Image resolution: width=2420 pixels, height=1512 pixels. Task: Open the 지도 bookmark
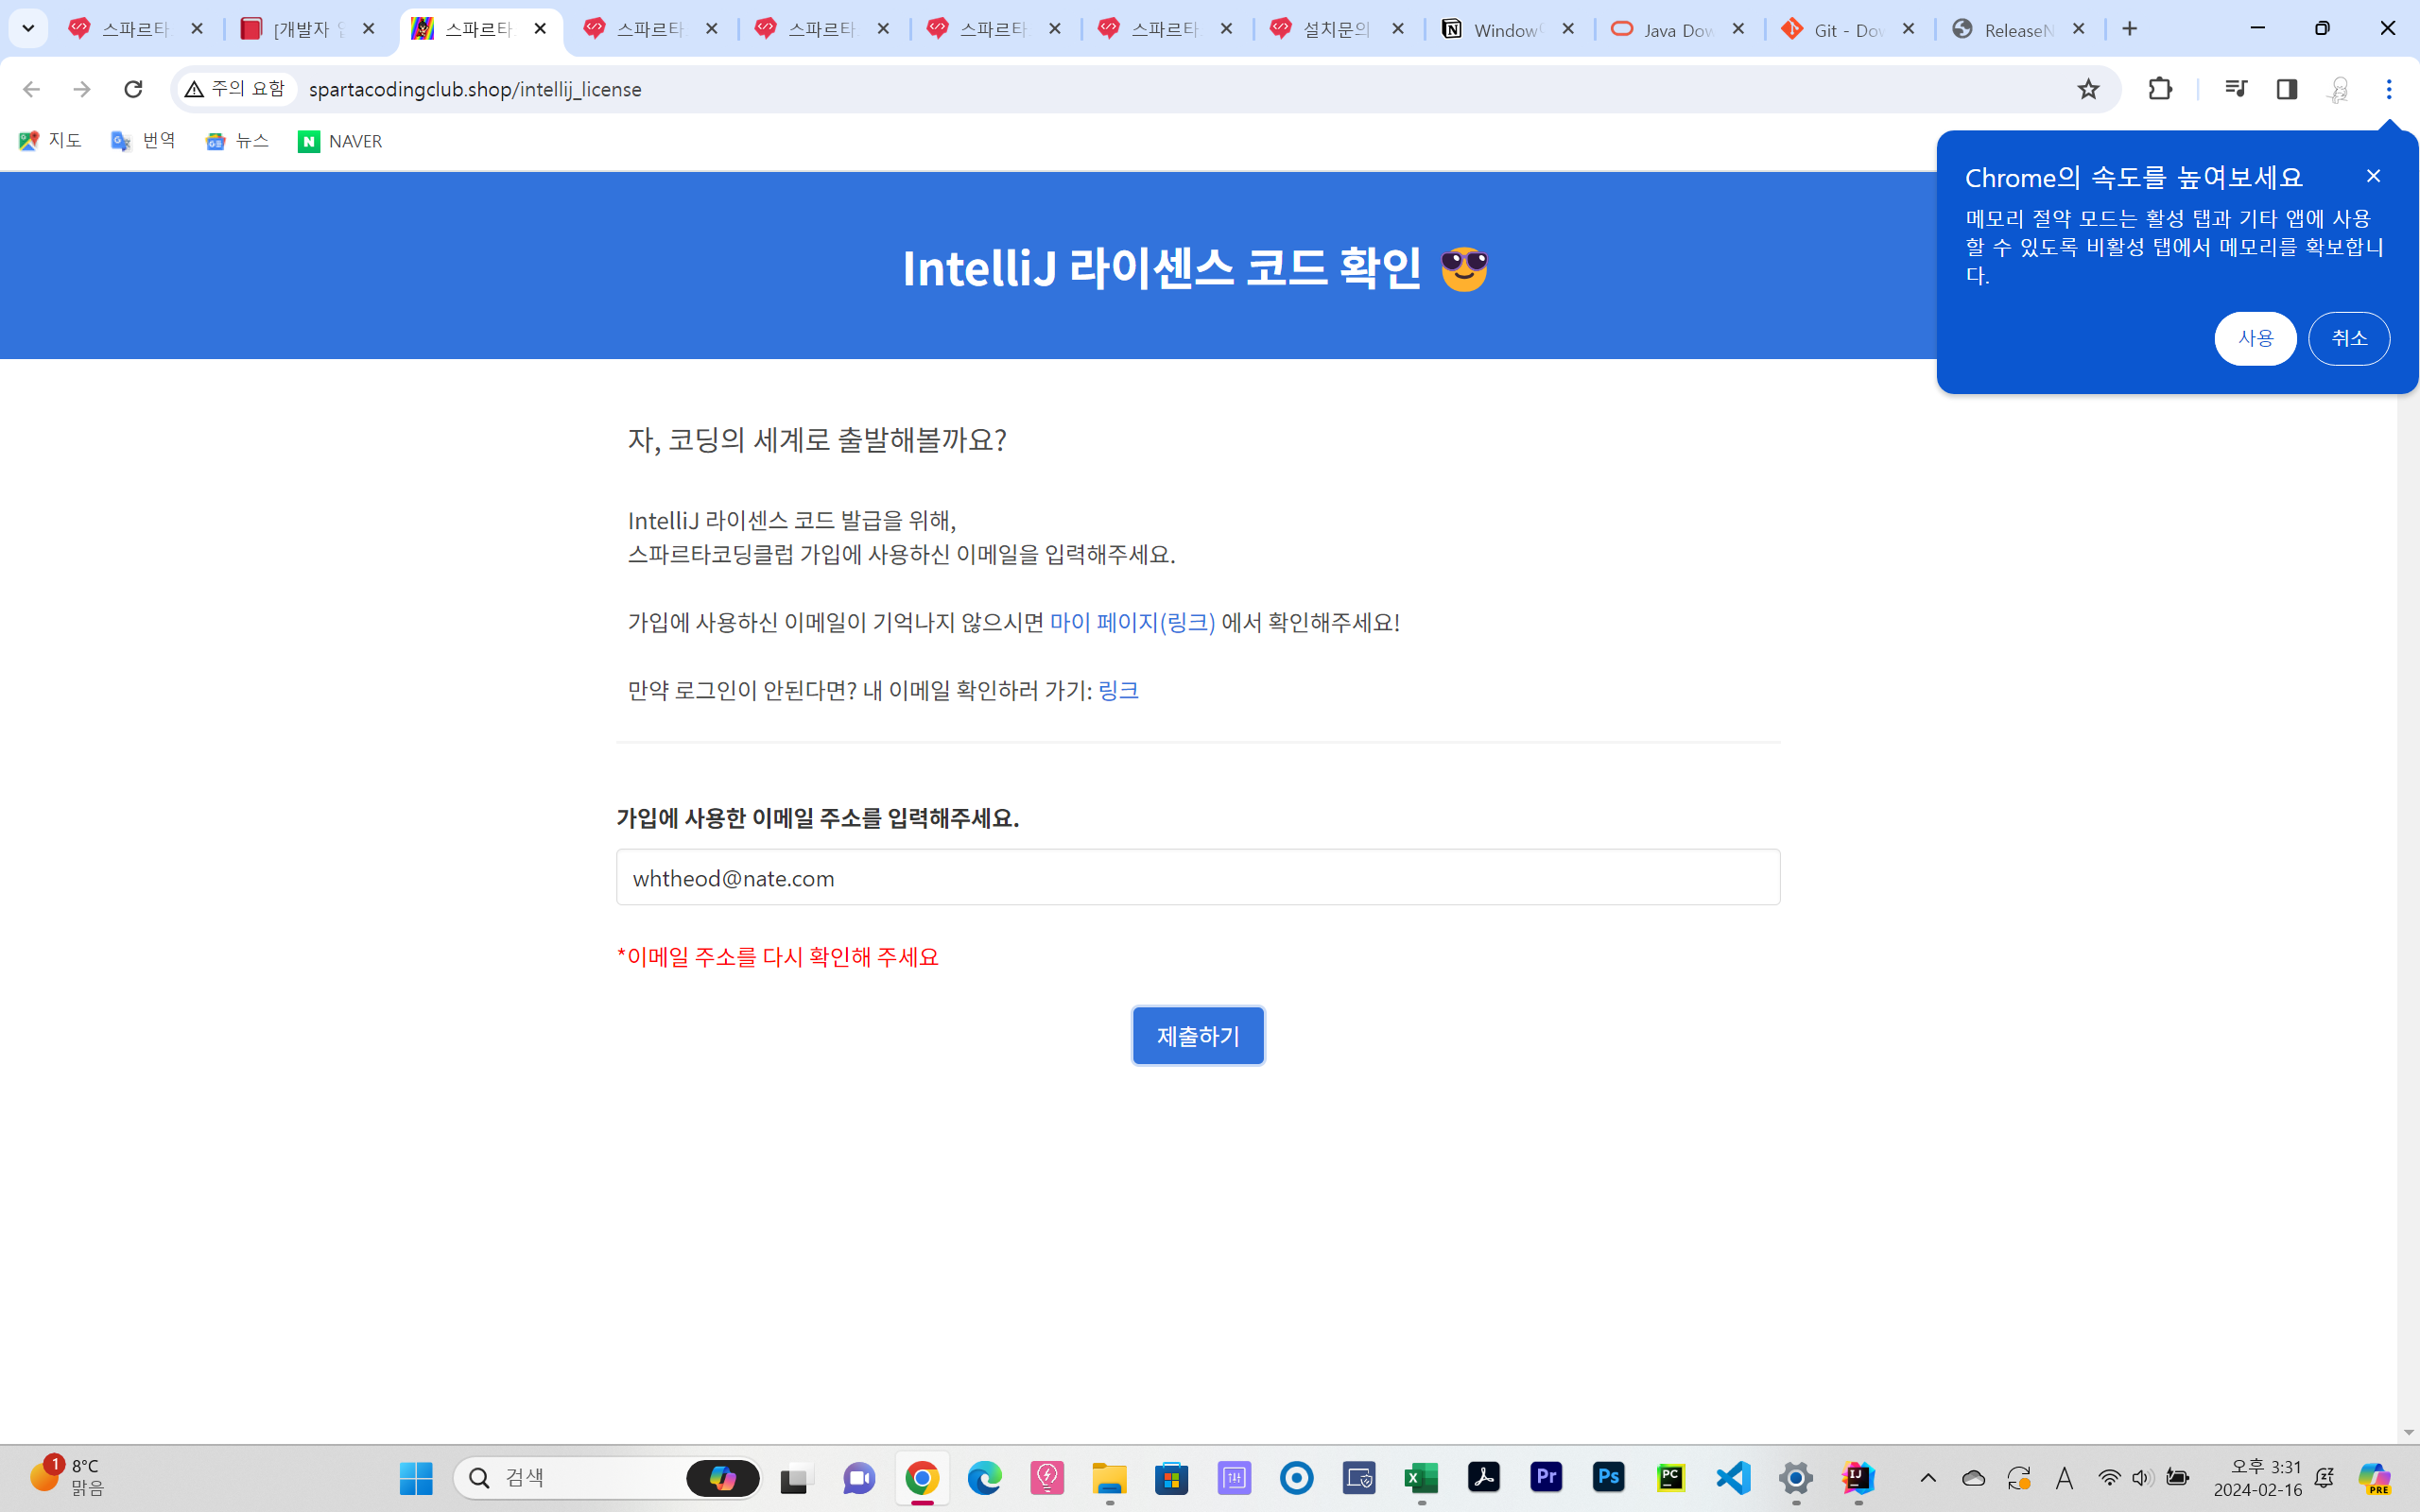(x=50, y=141)
